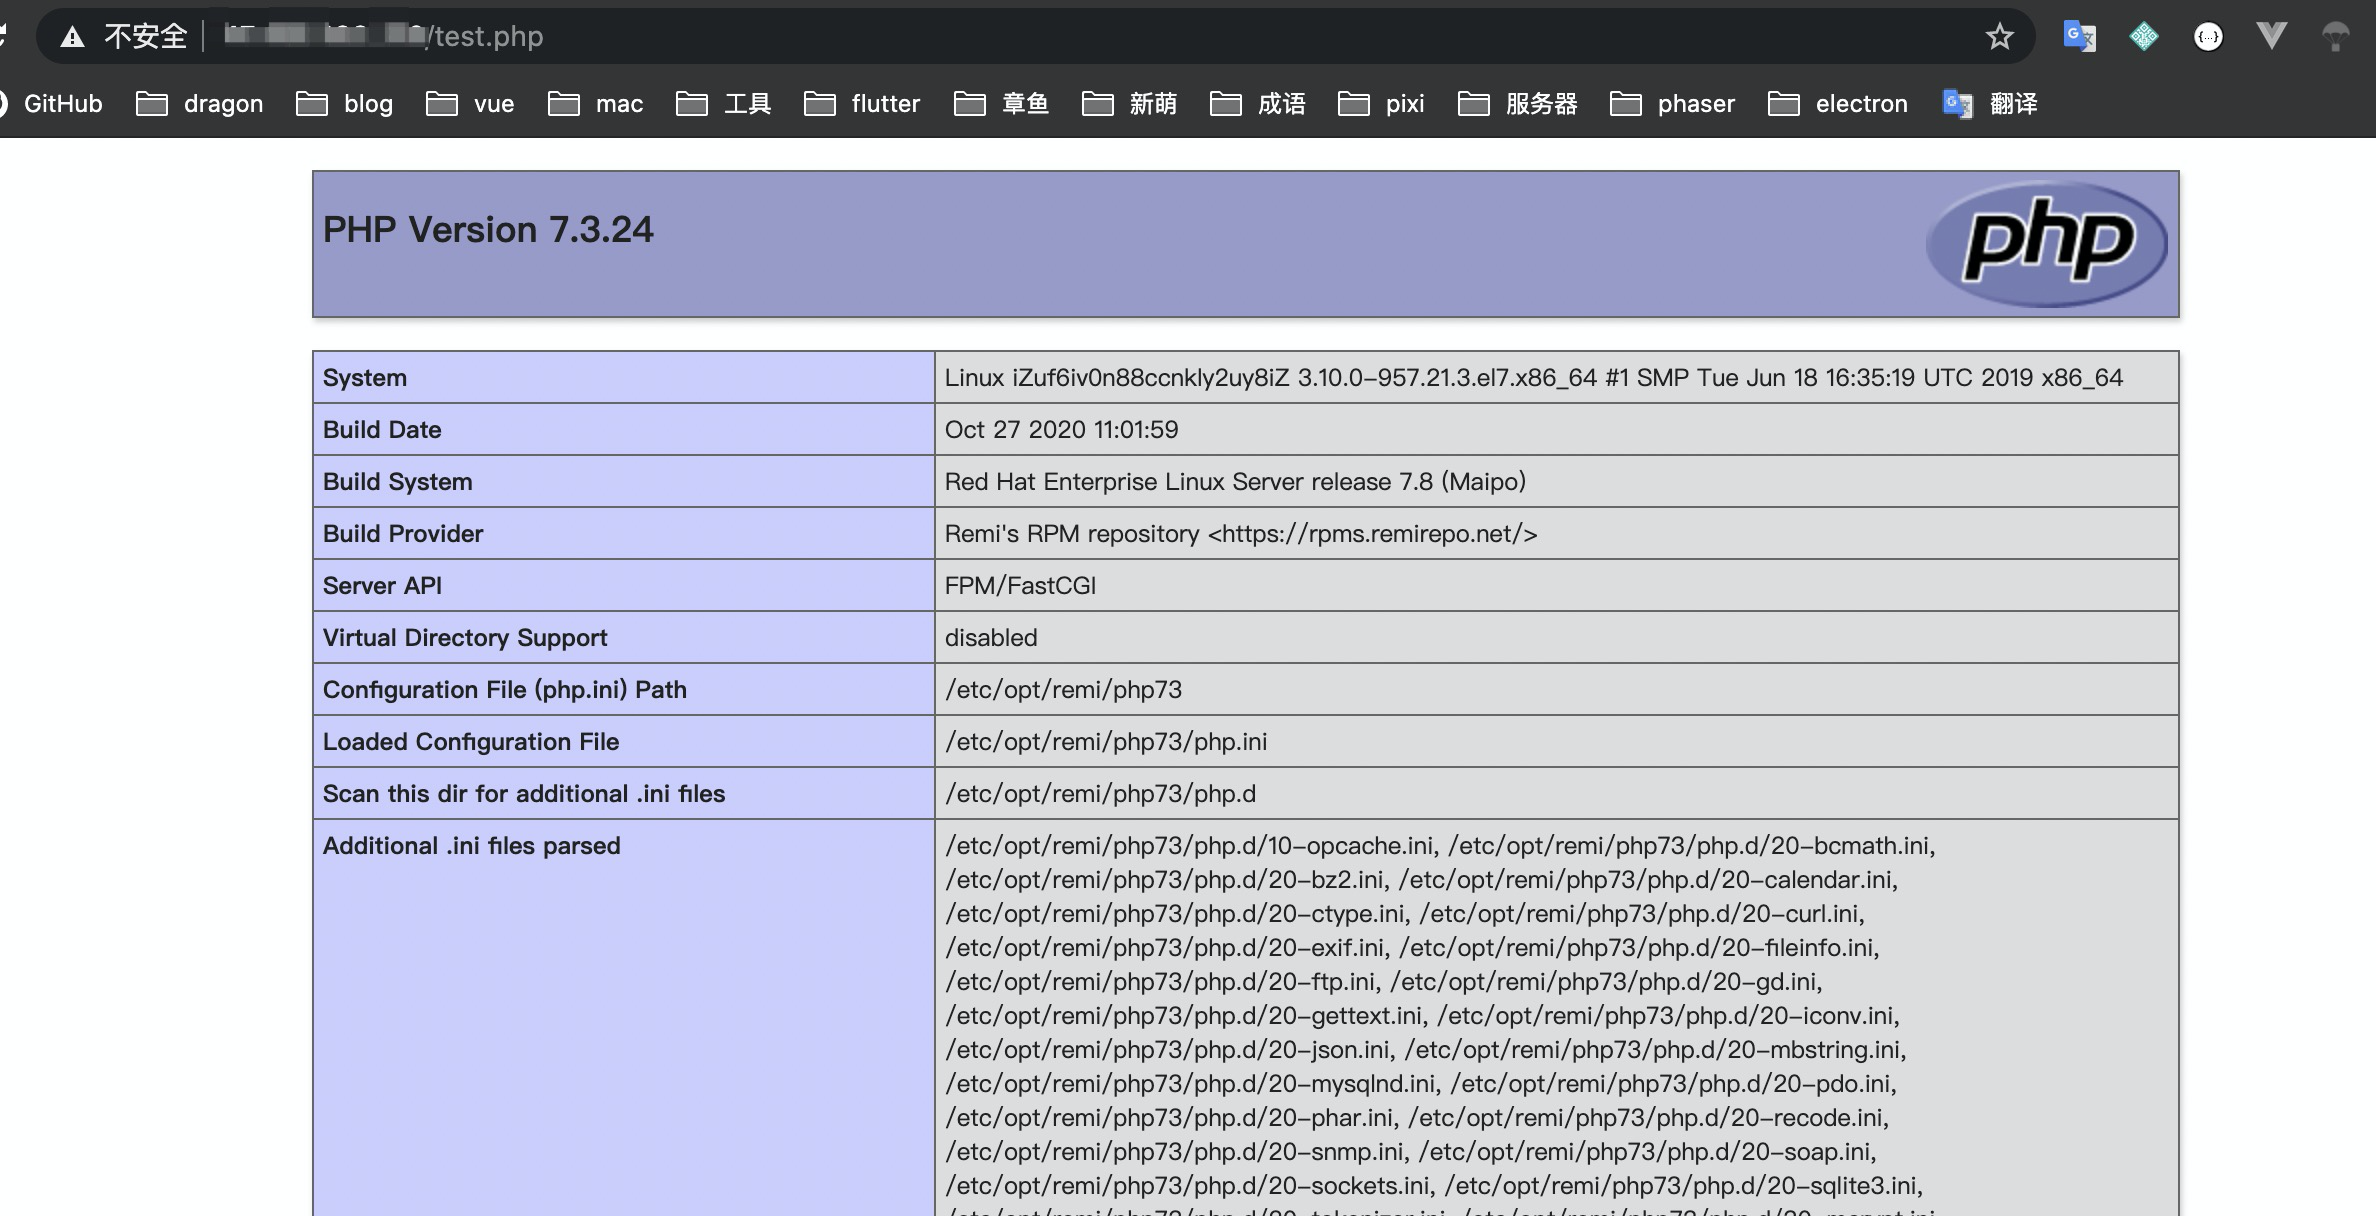Open the vue bookmark folder
The width and height of the screenshot is (2376, 1216).
tap(470, 104)
